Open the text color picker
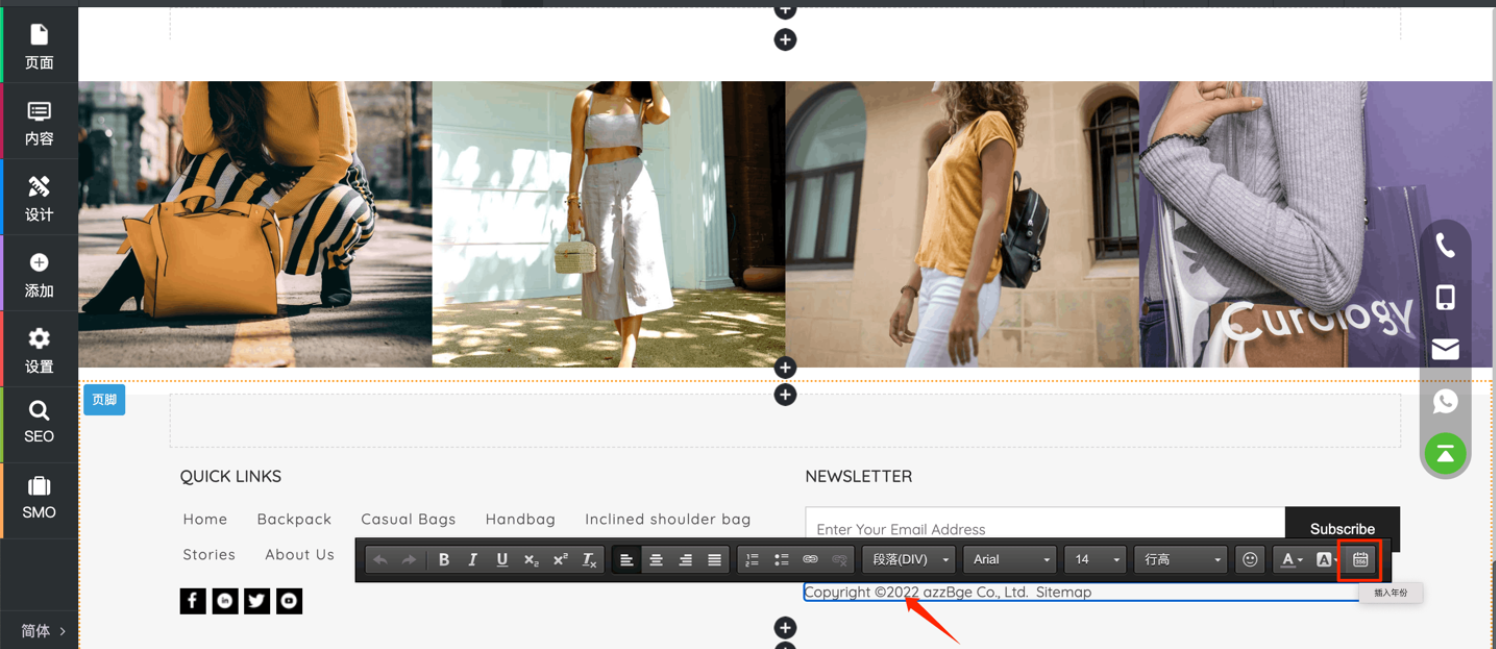The height and width of the screenshot is (649, 1496). click(1291, 560)
